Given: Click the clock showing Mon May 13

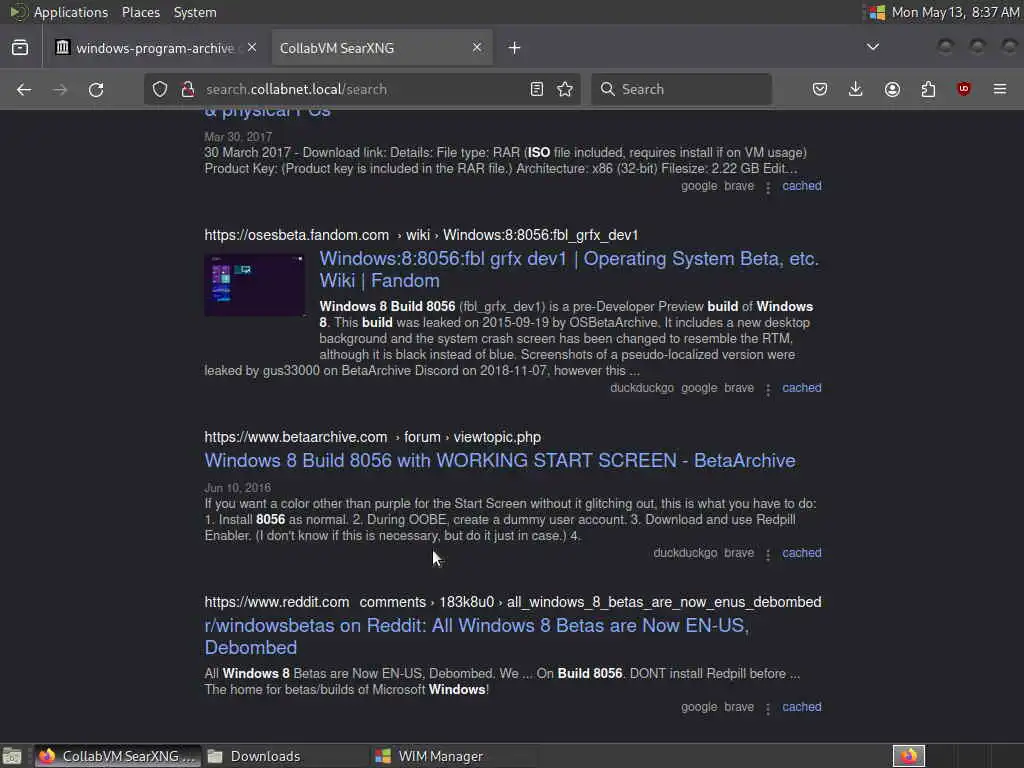Looking at the screenshot, I should (955, 12).
